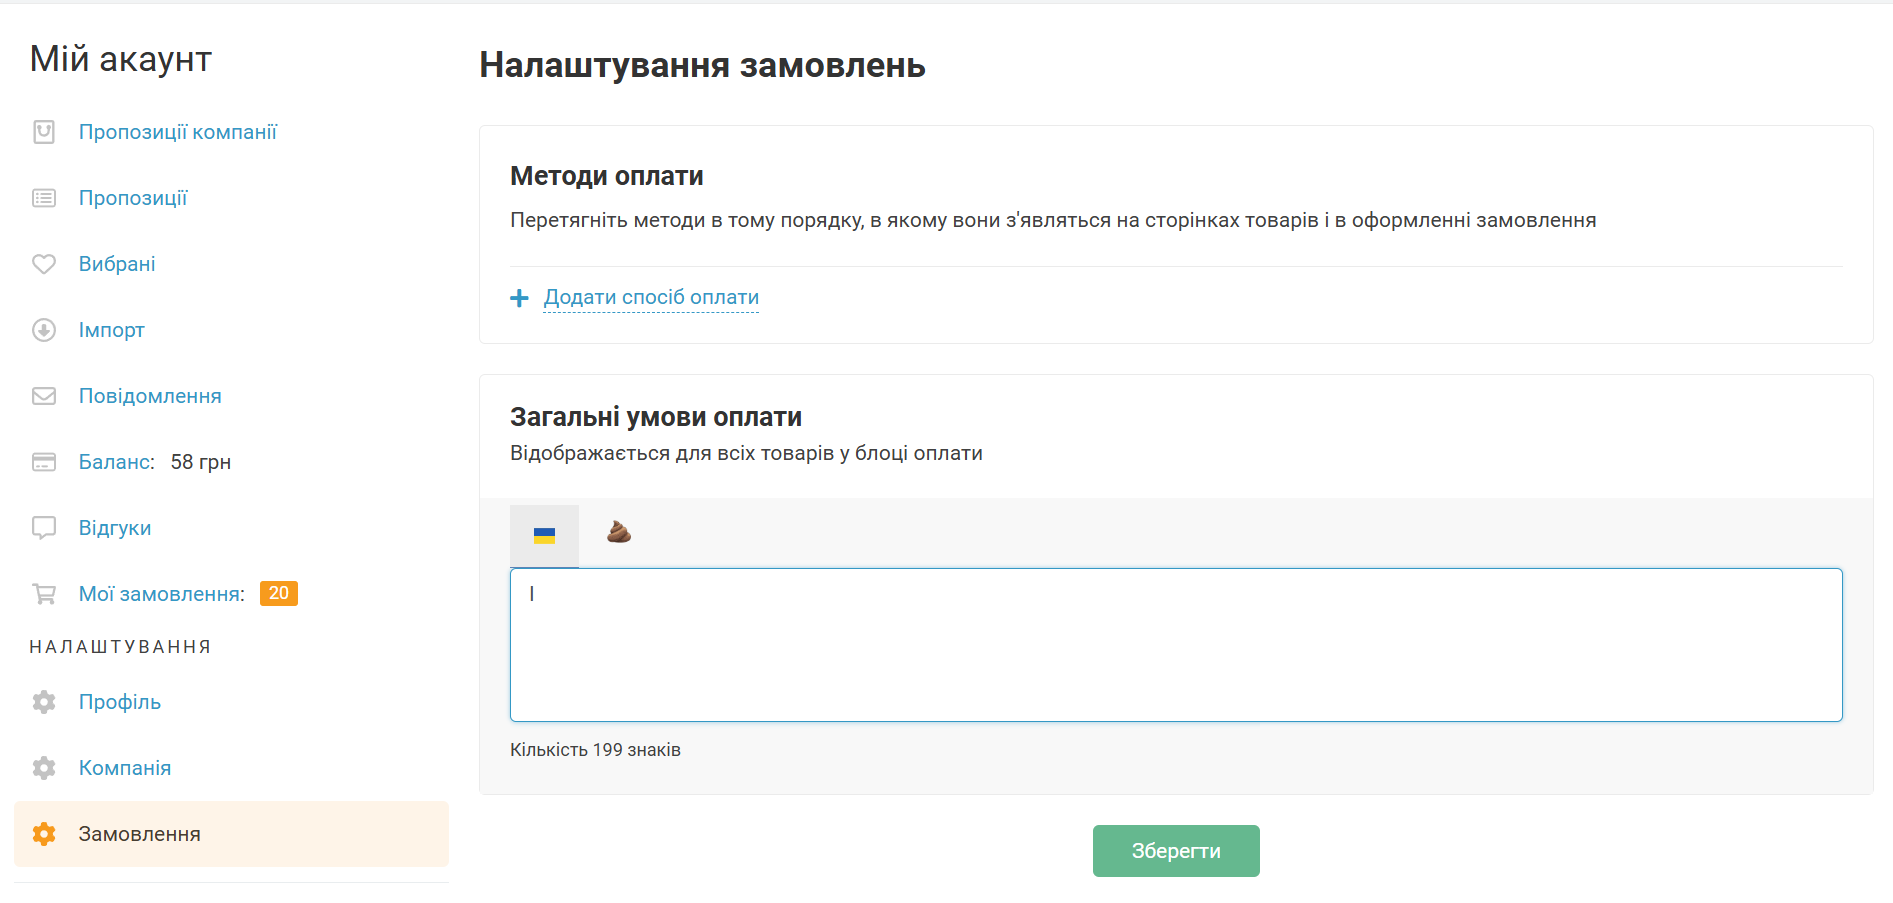Click the list icon beside Пропозиції
1893x903 pixels.
pyautogui.click(x=44, y=198)
